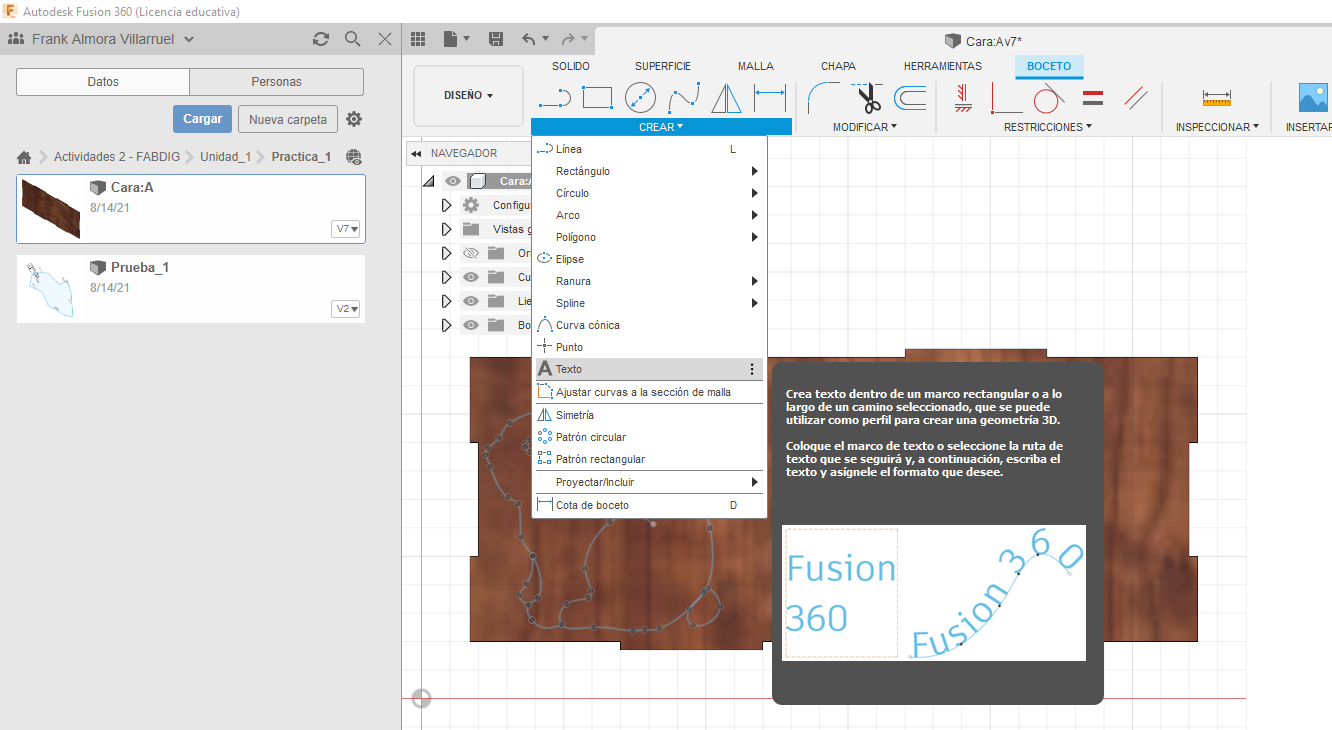
Task: Apply the Equal constraint icon
Action: pos(1093,98)
